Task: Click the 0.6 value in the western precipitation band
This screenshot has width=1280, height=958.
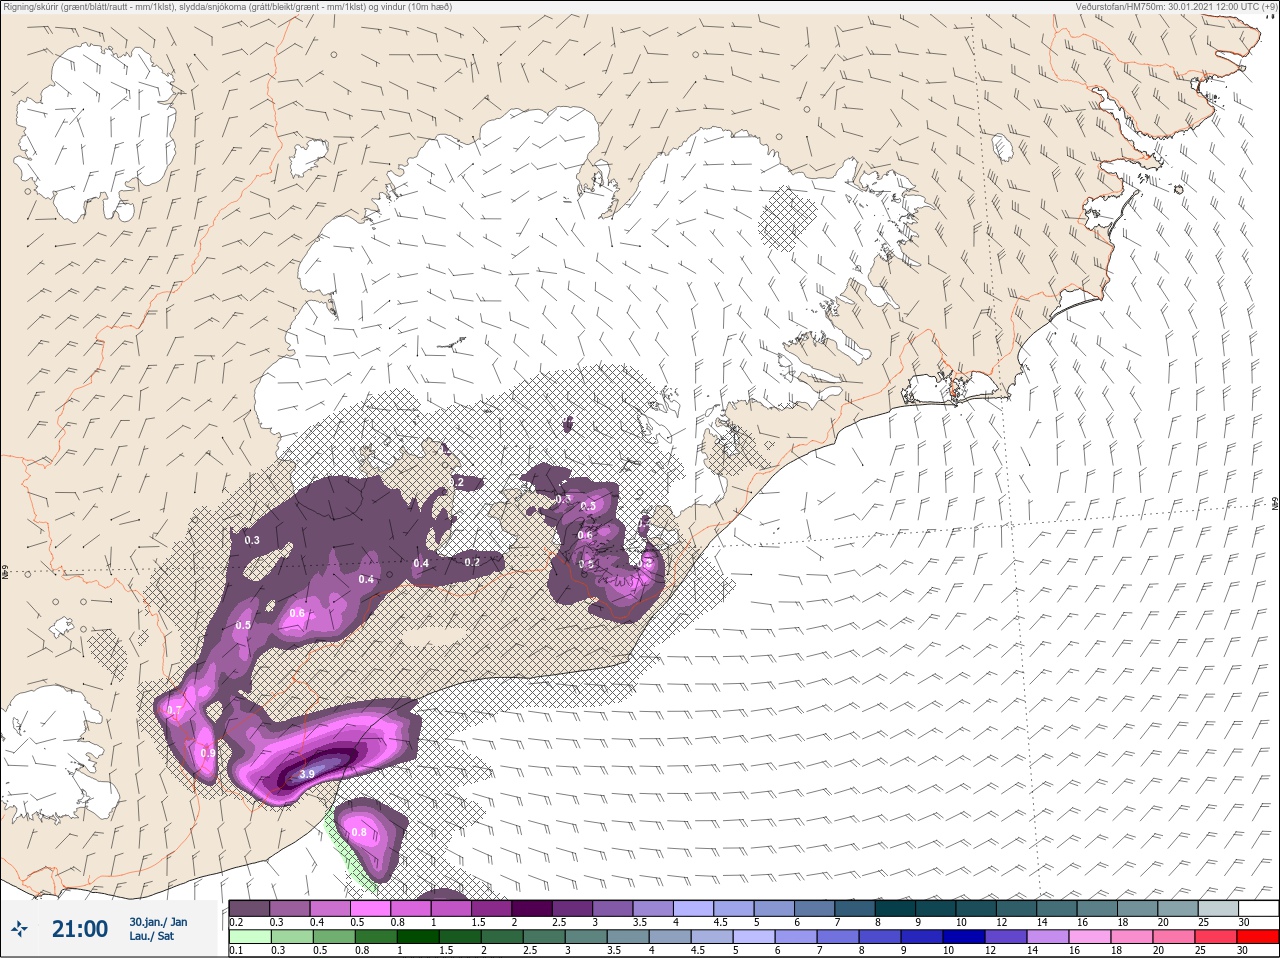Action: click(297, 613)
